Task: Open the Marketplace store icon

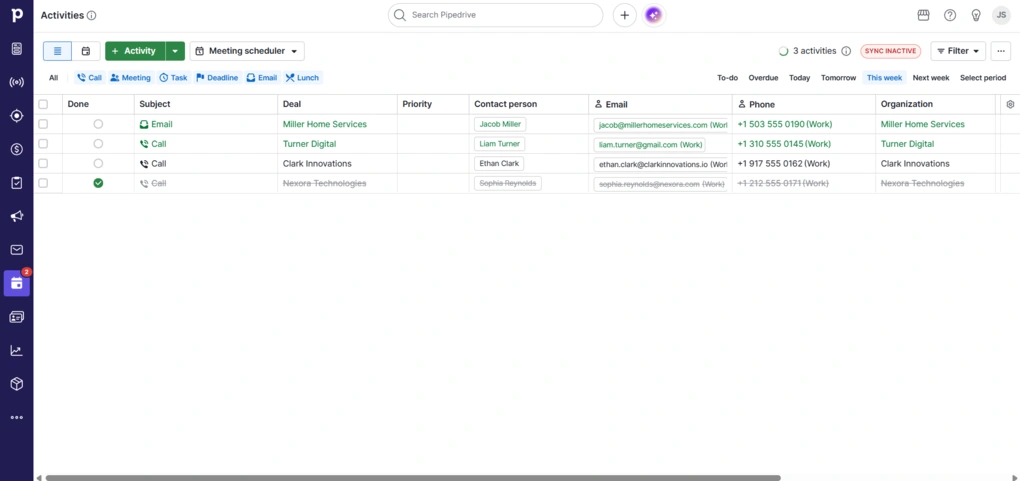Action: coord(923,15)
